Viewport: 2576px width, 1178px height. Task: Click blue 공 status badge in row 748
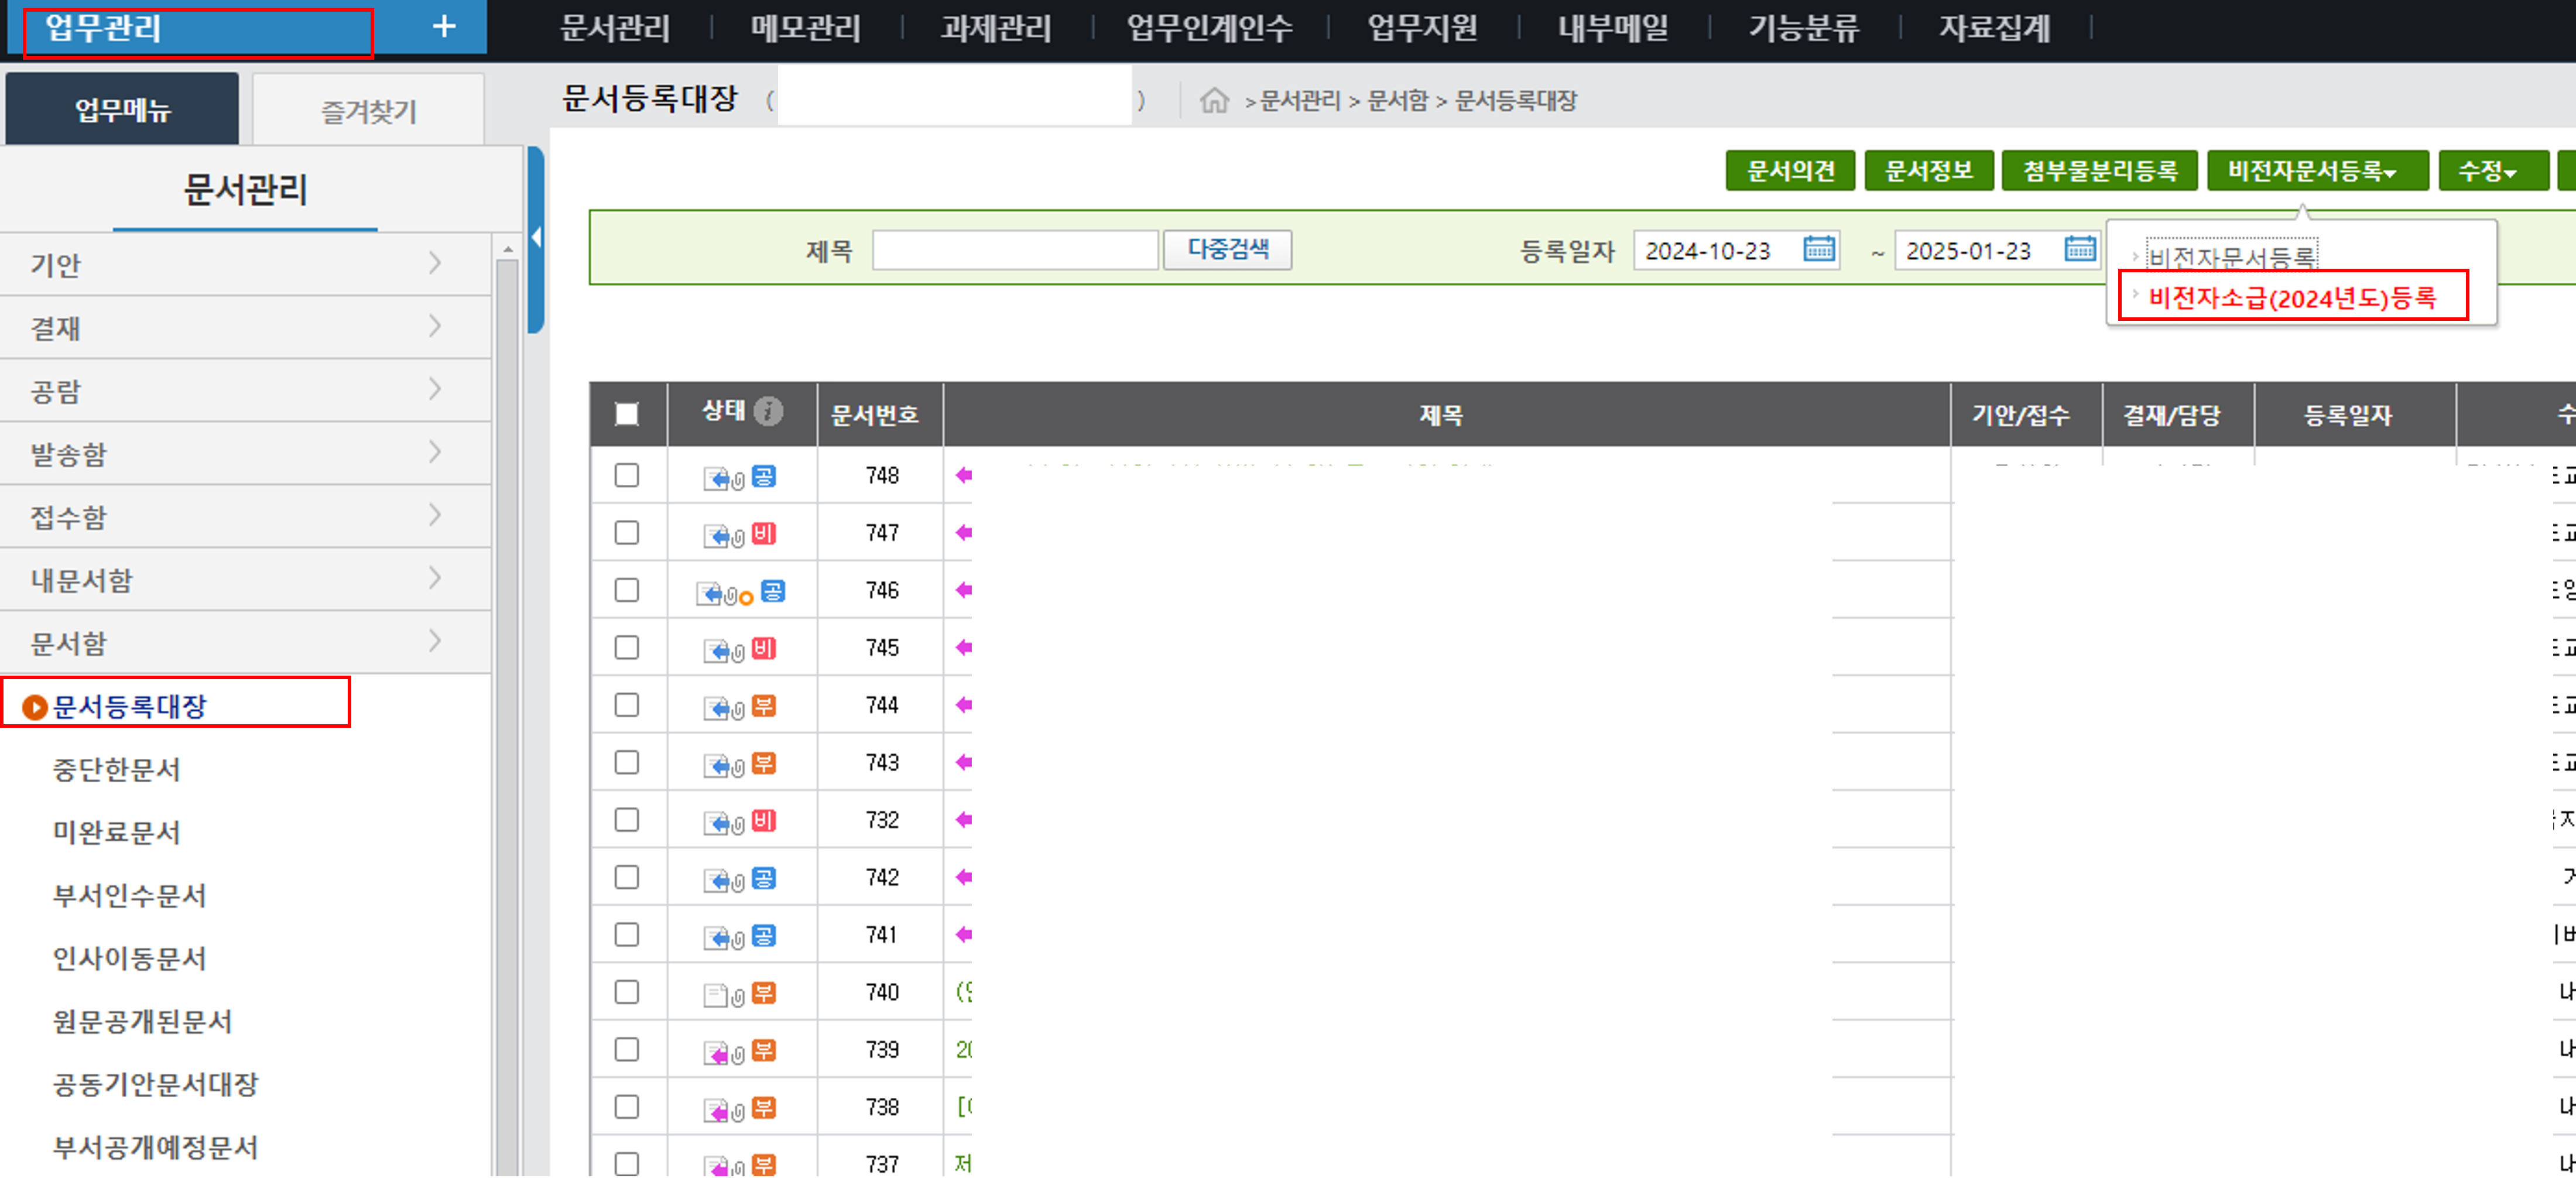(764, 476)
